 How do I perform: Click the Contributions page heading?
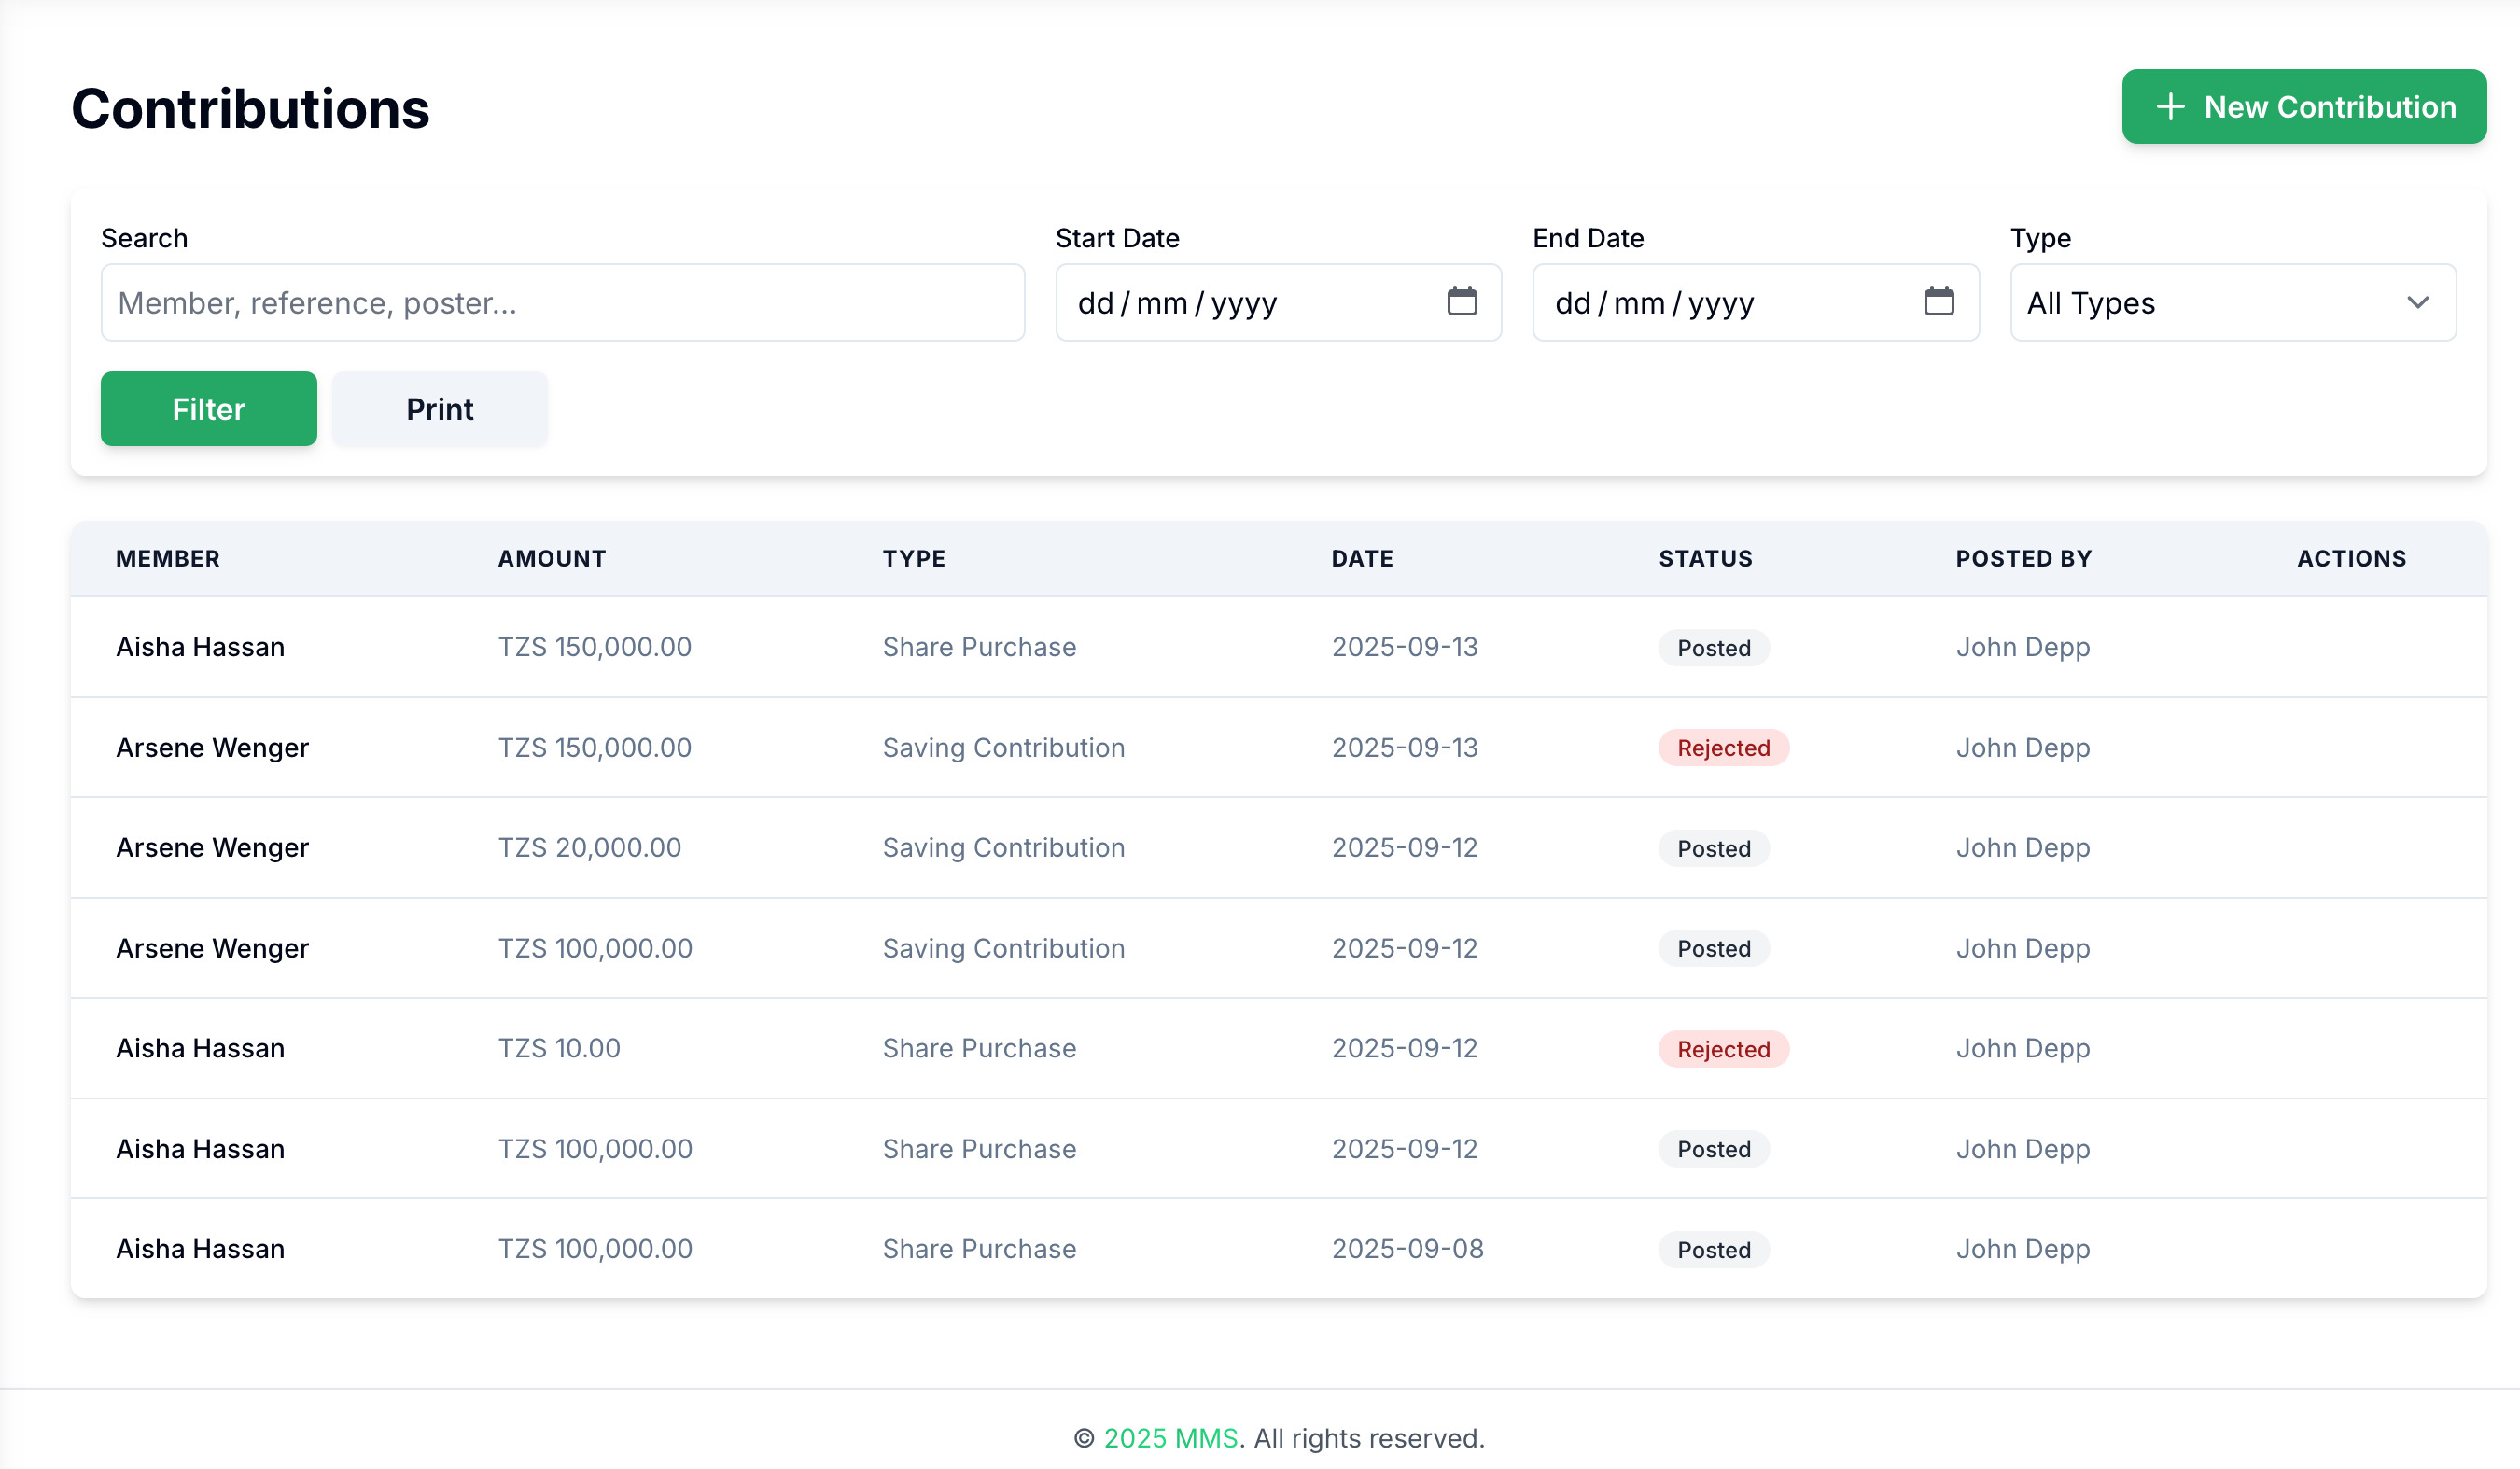click(250, 108)
